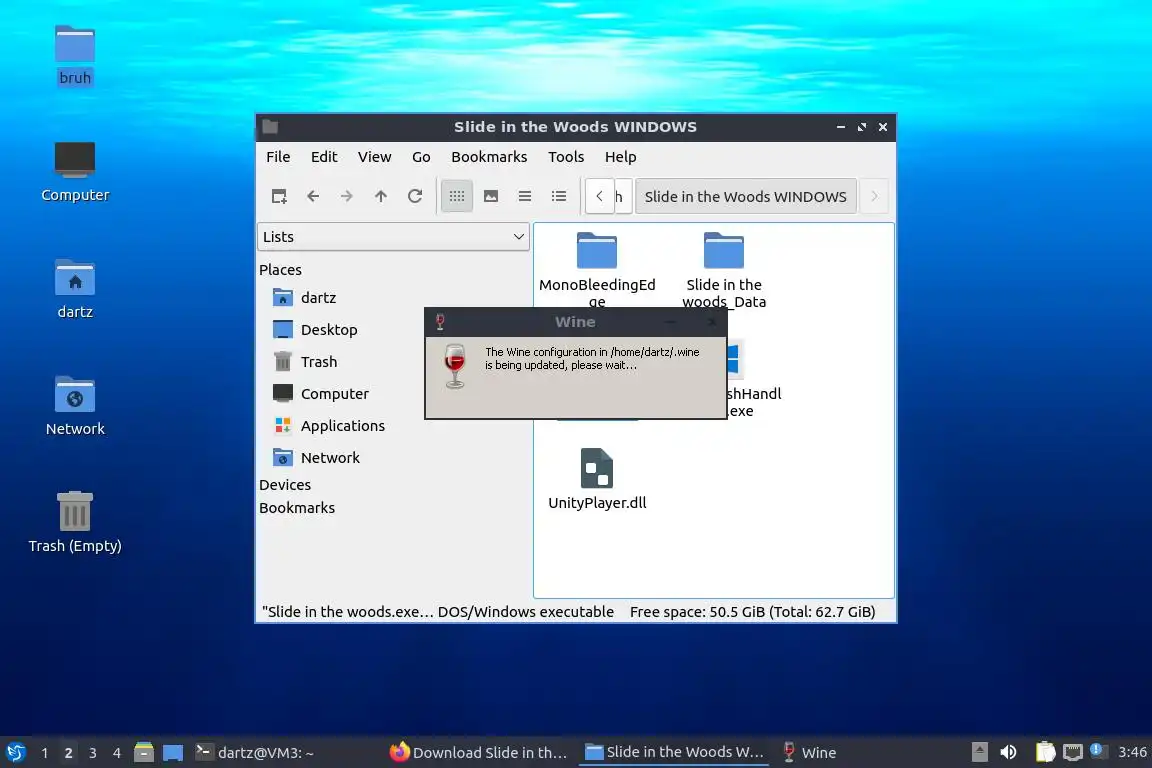The width and height of the screenshot is (1152, 768).
Task: Reload the folder with the refresh icon
Action: coord(415,196)
